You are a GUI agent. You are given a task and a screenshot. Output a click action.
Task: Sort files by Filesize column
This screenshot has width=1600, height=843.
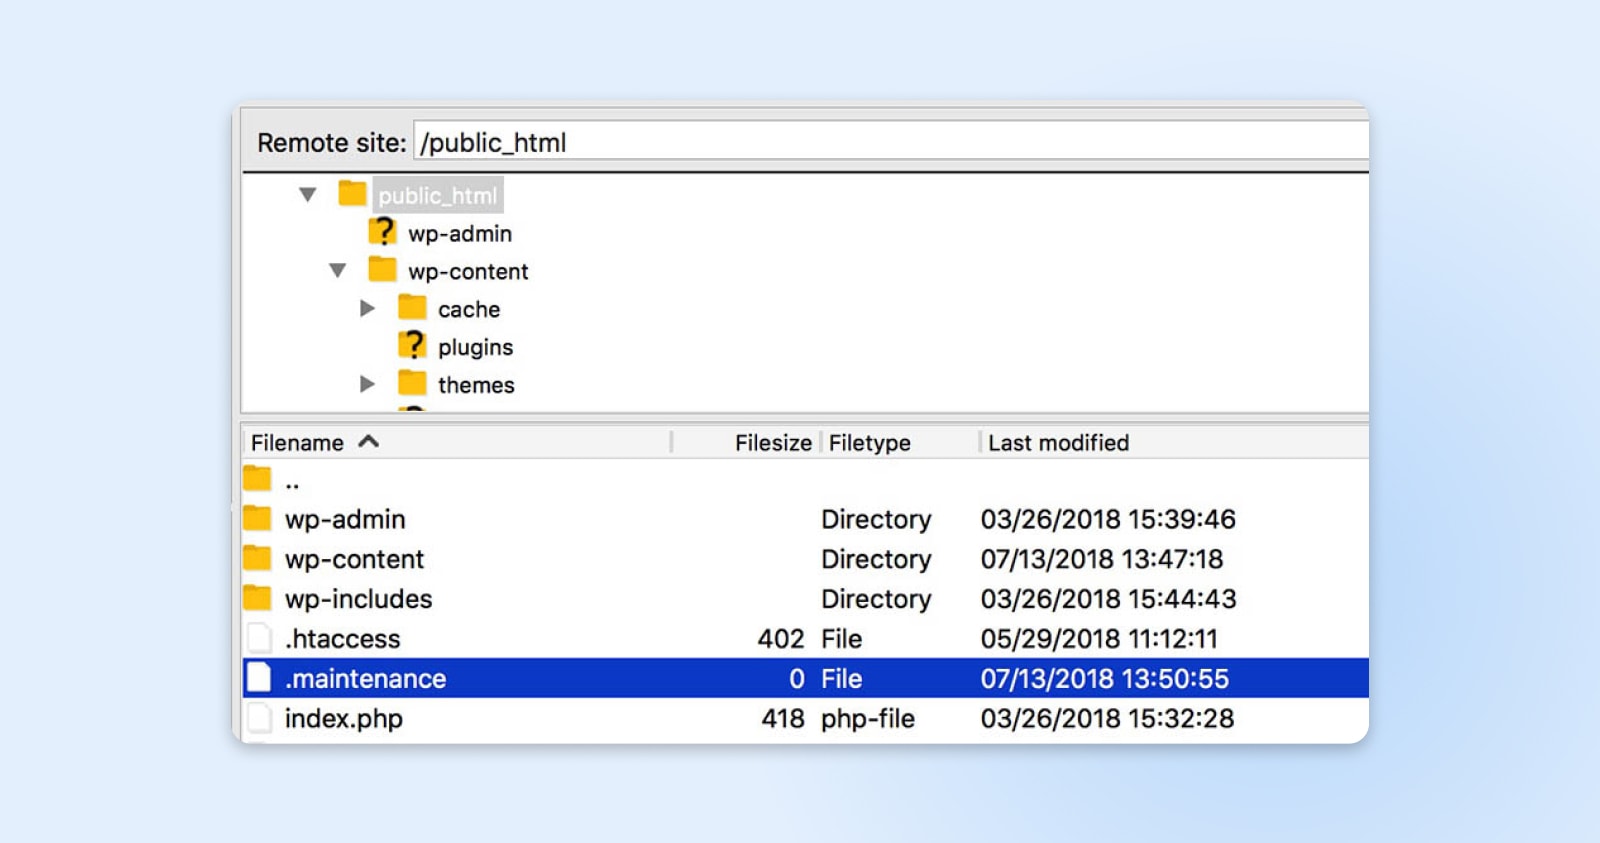[772, 443]
